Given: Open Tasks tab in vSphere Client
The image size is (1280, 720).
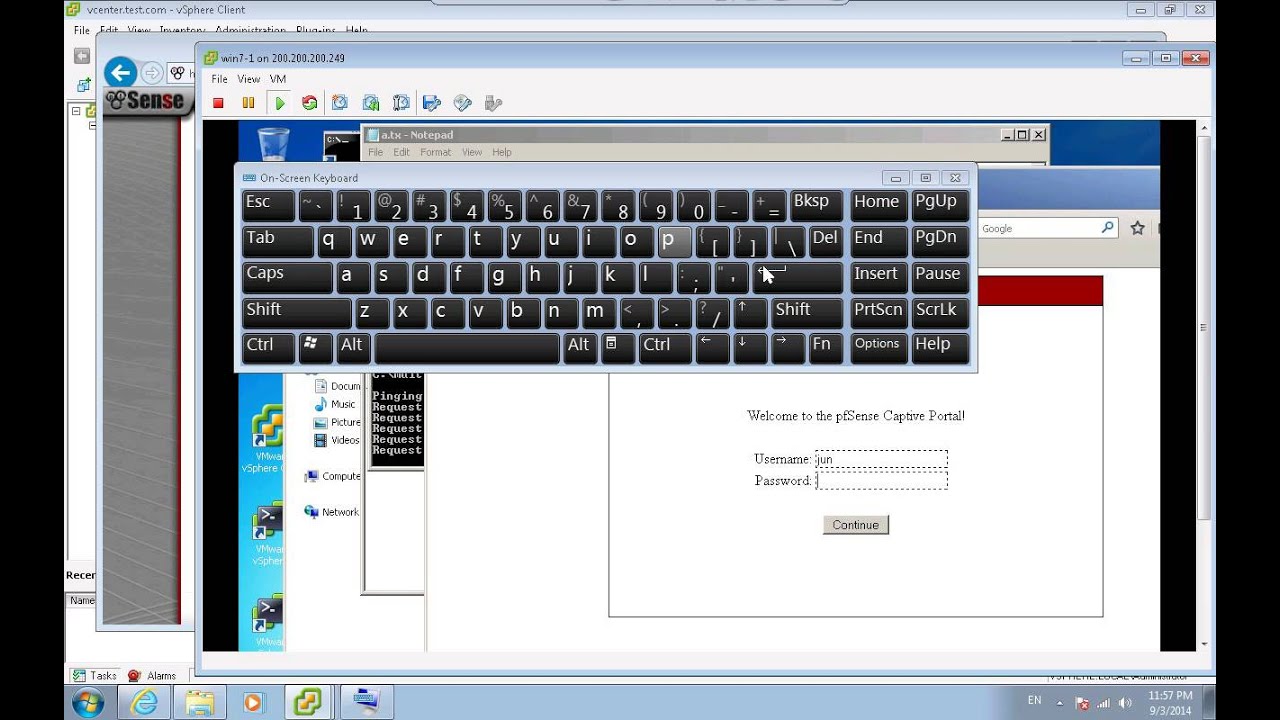Looking at the screenshot, I should [x=95, y=676].
